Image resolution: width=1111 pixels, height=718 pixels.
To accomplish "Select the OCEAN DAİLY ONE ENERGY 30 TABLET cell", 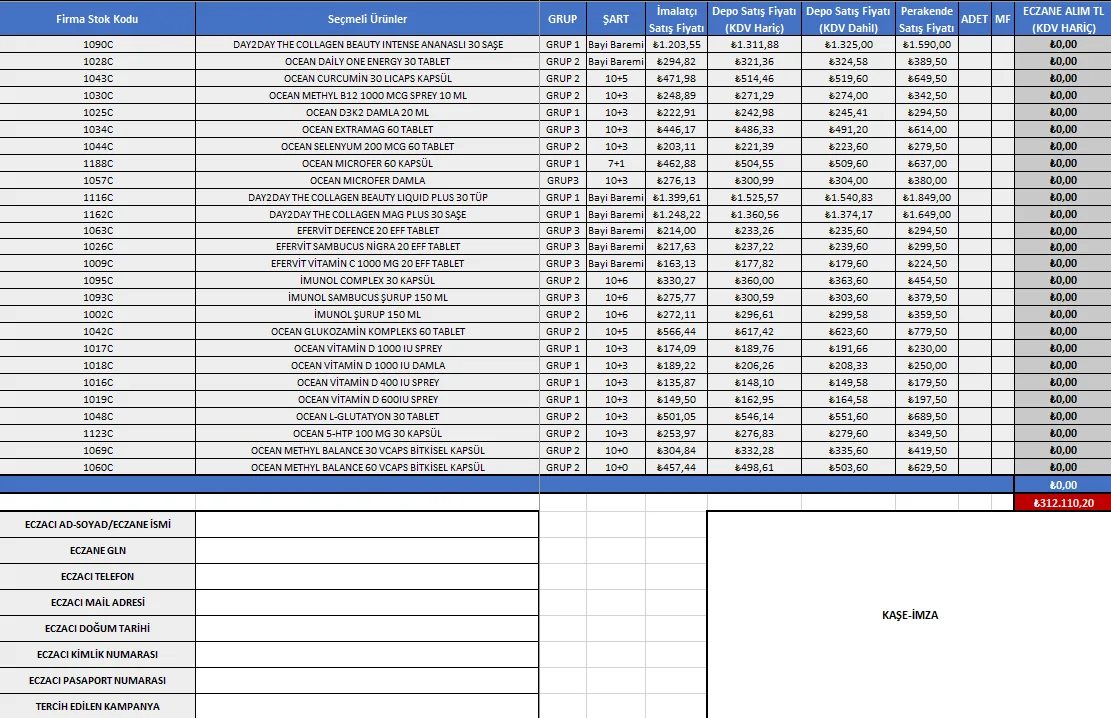I will coord(367,61).
